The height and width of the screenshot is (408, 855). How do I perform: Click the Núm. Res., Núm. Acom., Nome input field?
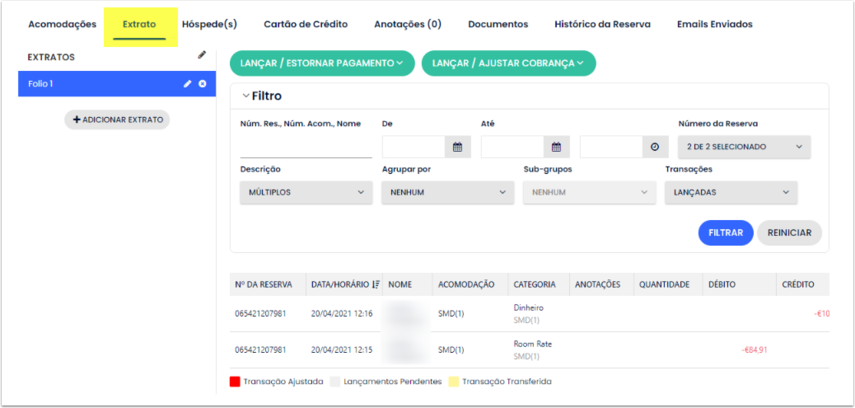305,147
